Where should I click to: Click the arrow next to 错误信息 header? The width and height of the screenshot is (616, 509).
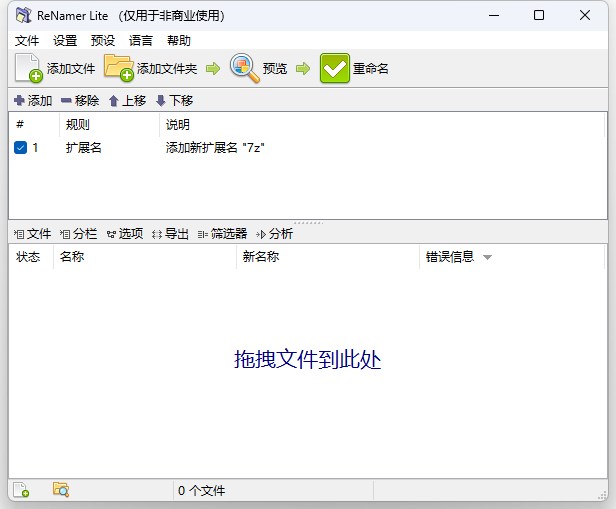tap(487, 258)
